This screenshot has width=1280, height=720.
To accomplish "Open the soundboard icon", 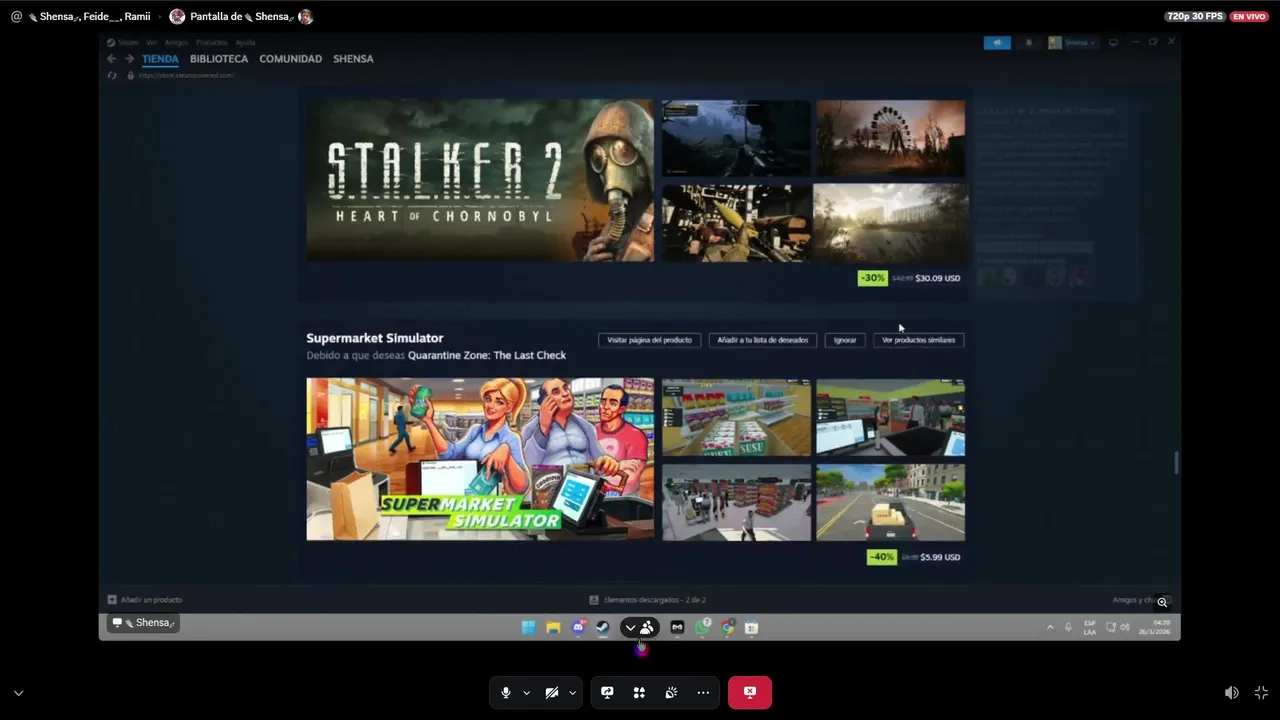I will 671,692.
